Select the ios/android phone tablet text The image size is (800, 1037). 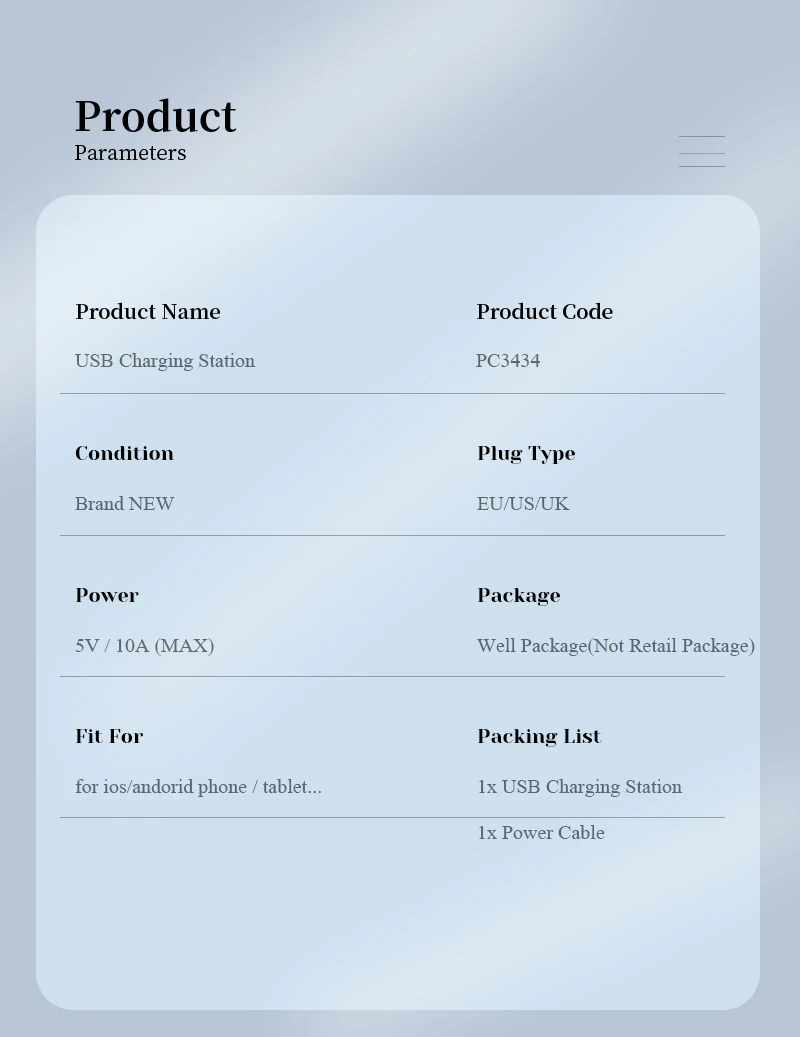click(198, 786)
